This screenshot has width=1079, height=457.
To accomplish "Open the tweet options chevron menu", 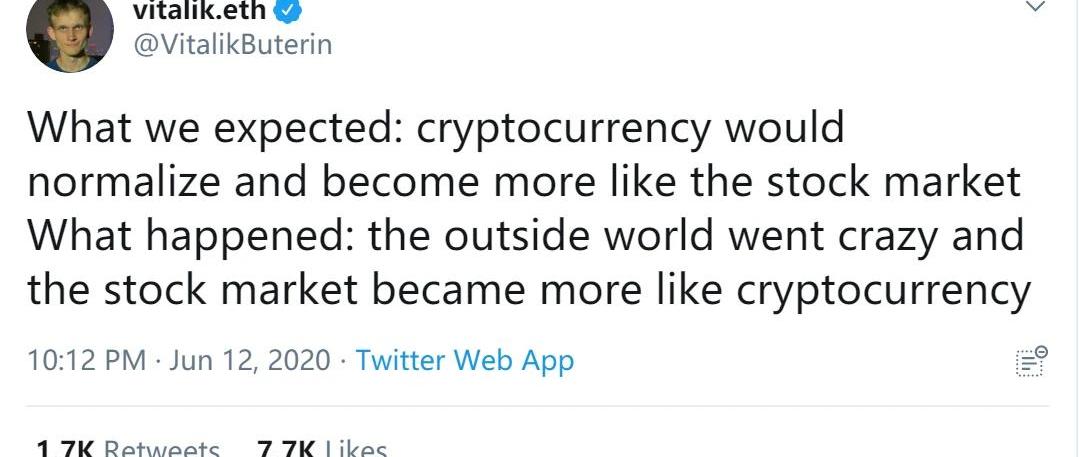I will (x=1035, y=8).
